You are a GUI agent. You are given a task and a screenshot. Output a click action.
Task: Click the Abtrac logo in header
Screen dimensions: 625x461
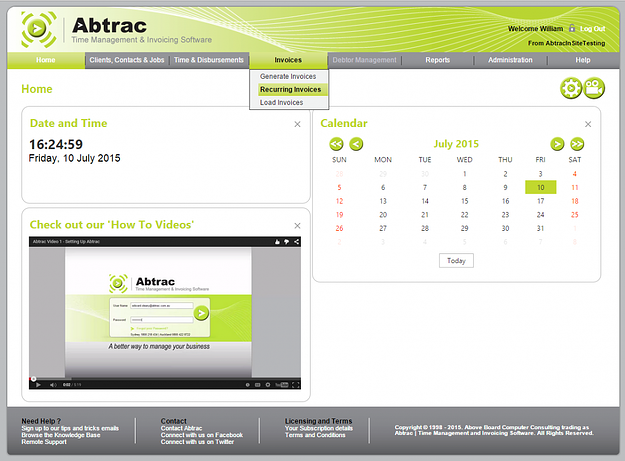point(117,30)
